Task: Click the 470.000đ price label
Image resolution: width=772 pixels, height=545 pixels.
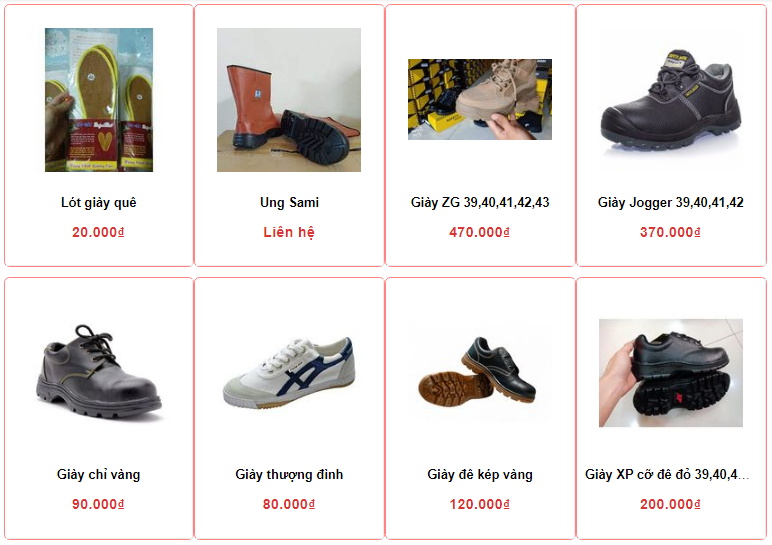Action: (480, 232)
